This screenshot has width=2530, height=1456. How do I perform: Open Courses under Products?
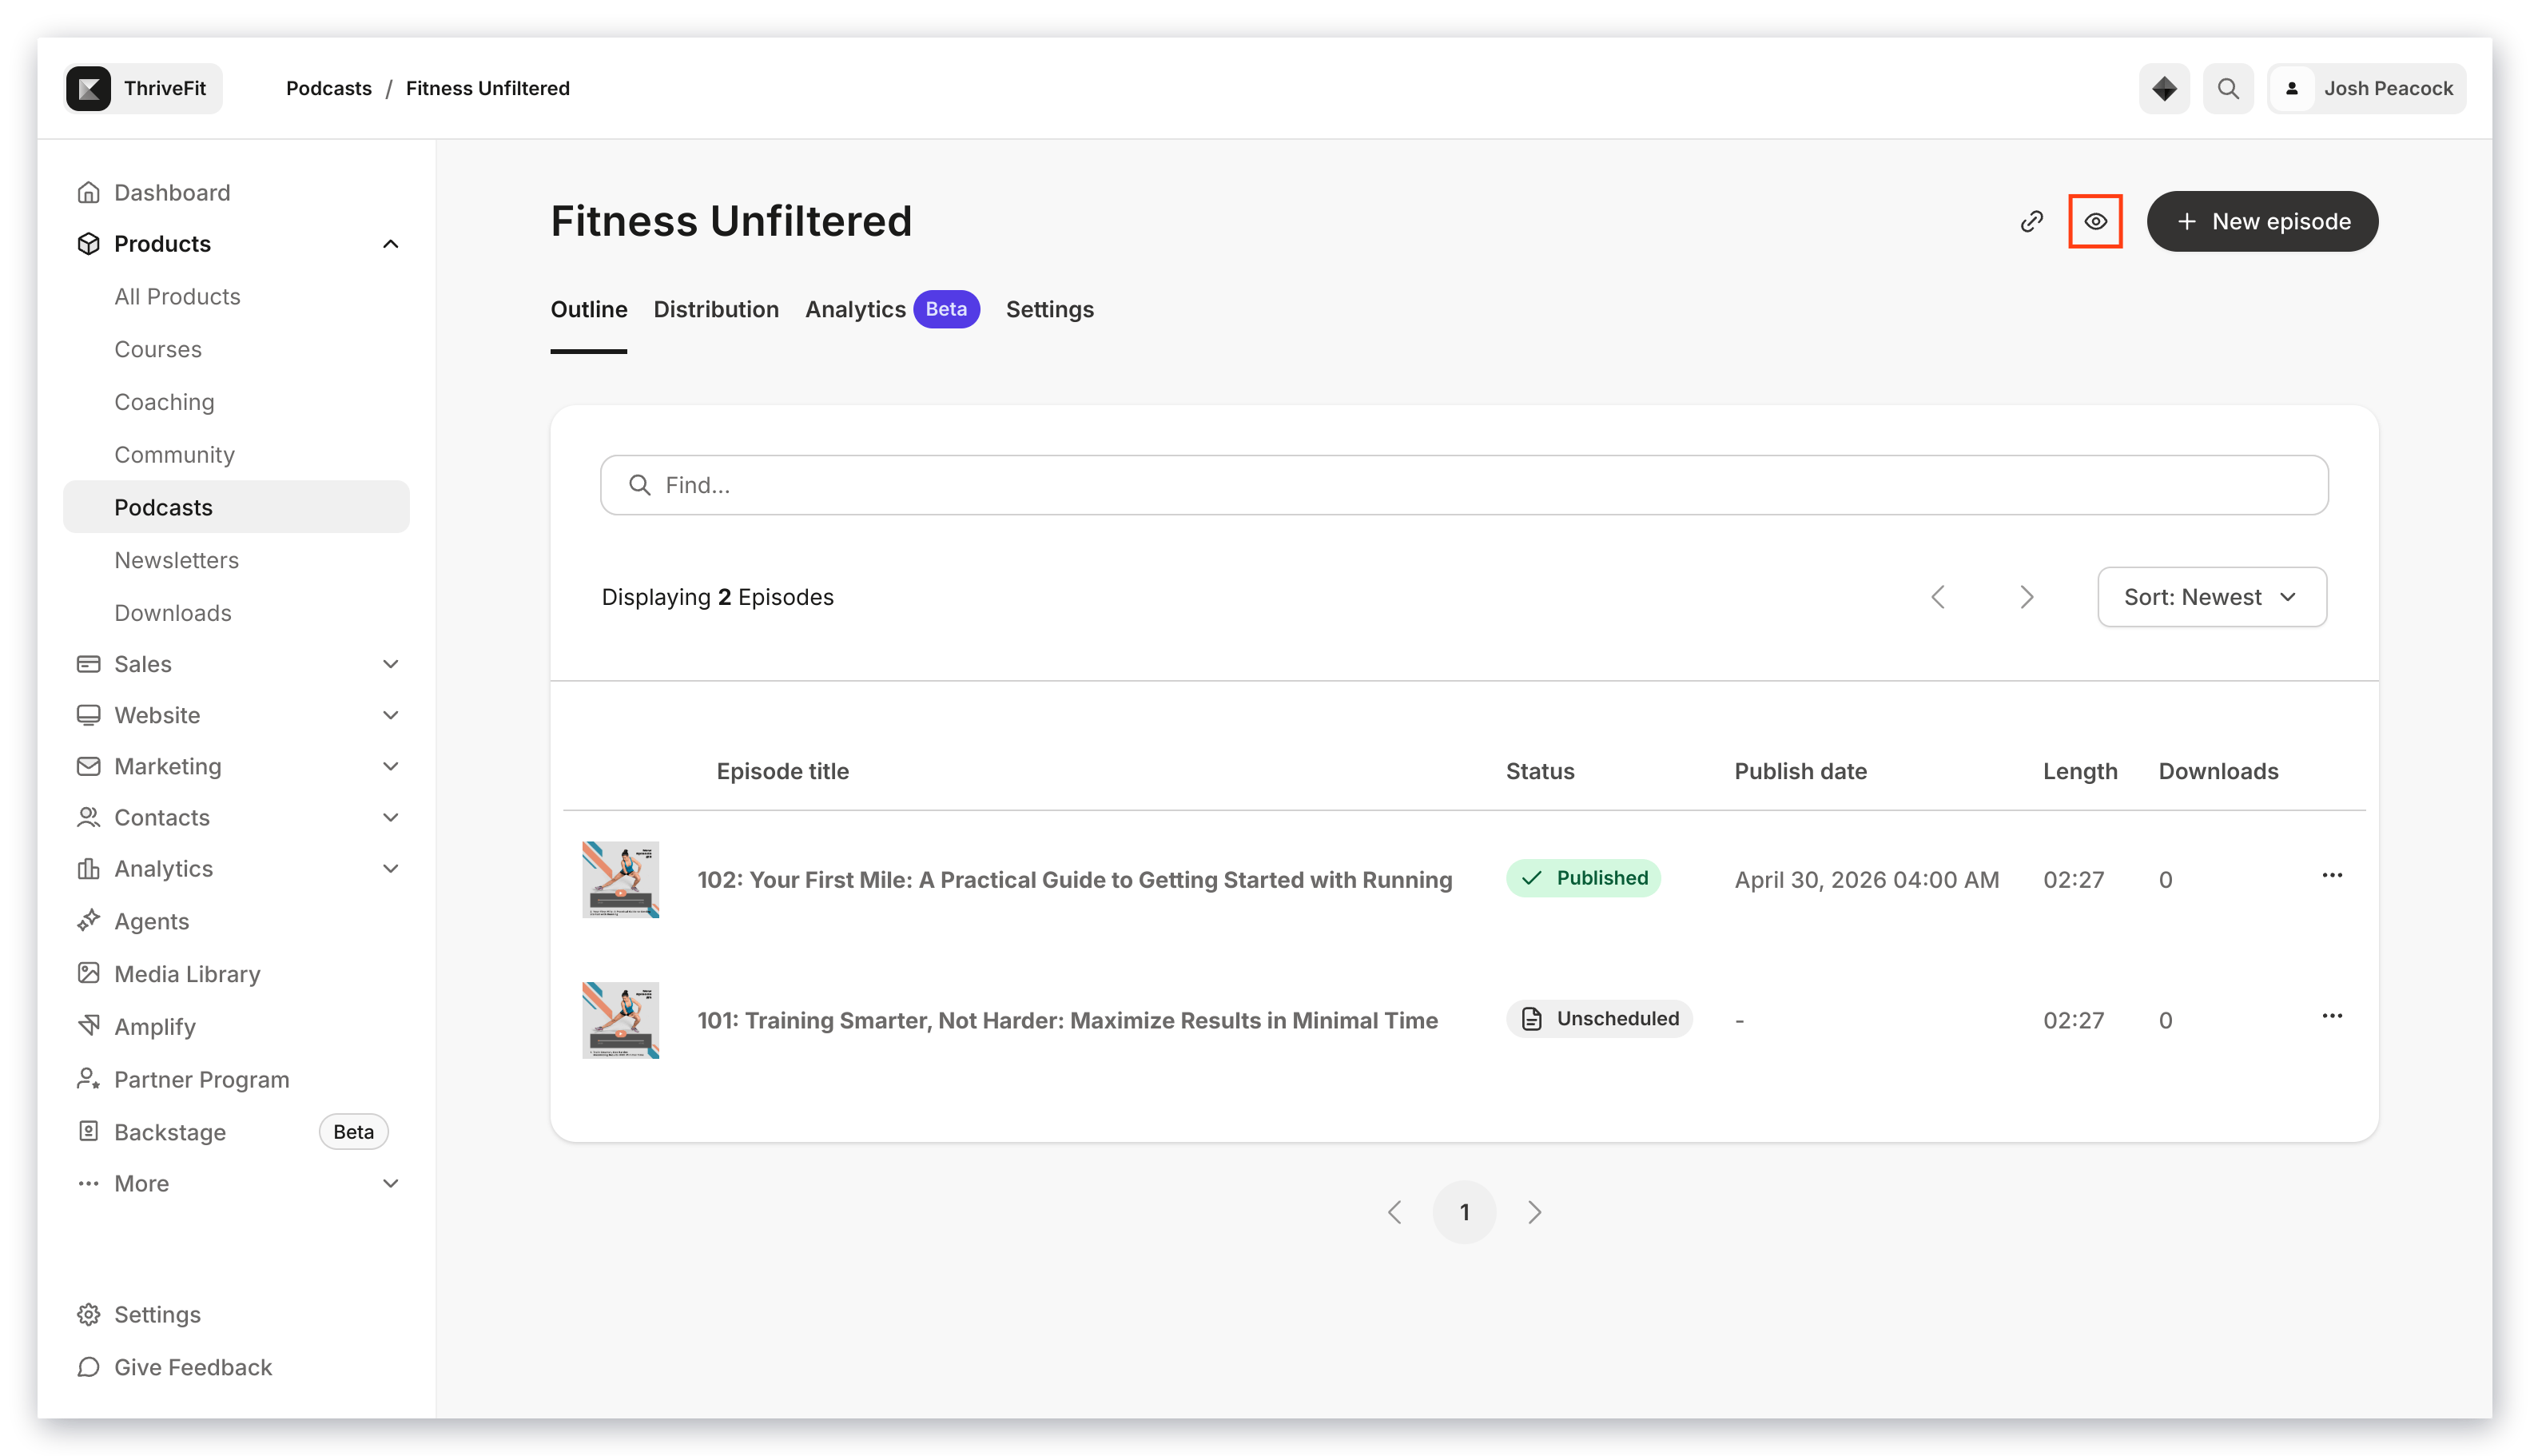158,349
